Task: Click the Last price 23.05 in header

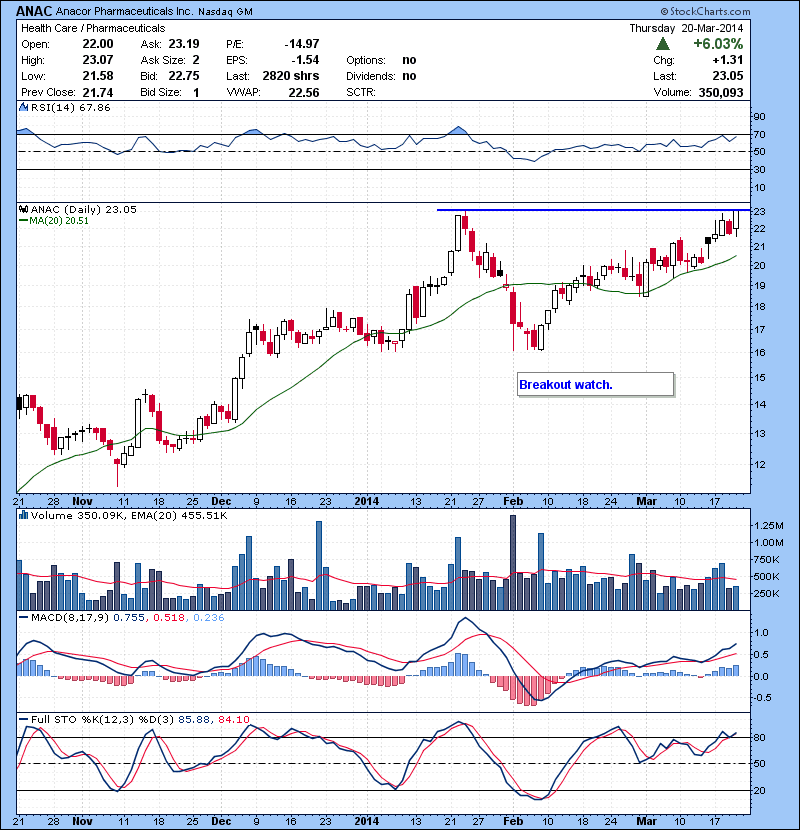Action: 728,76
